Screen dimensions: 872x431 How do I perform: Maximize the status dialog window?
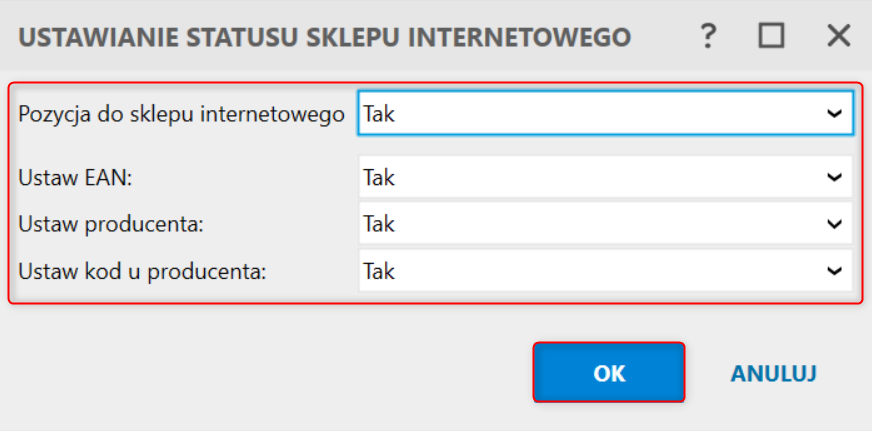pyautogui.click(x=772, y=36)
